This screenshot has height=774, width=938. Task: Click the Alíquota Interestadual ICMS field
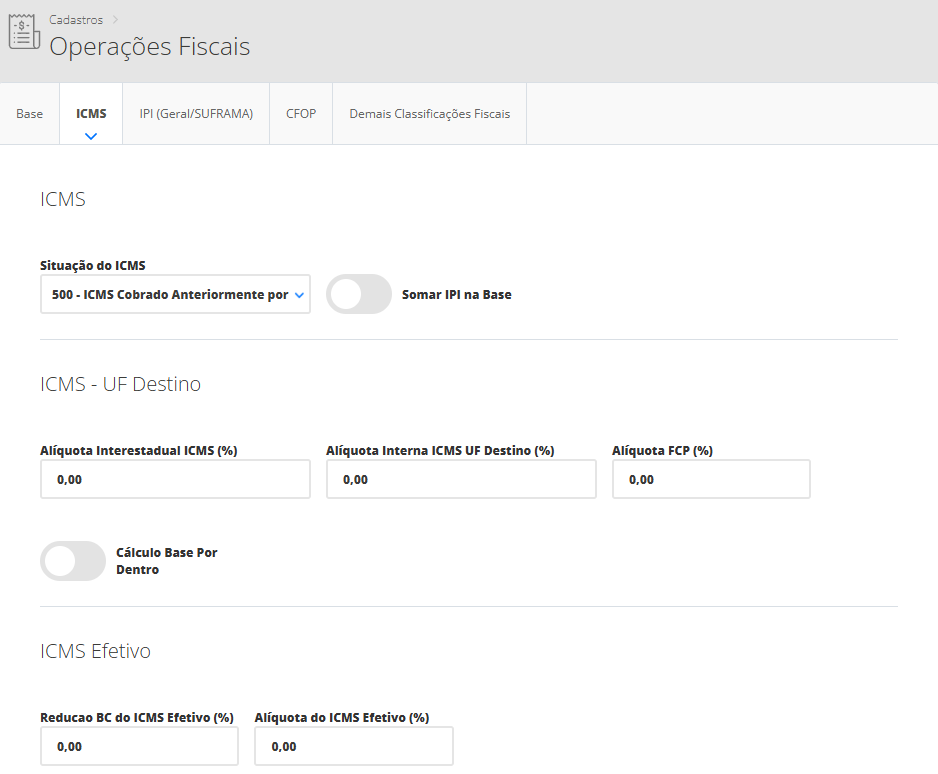click(x=175, y=480)
